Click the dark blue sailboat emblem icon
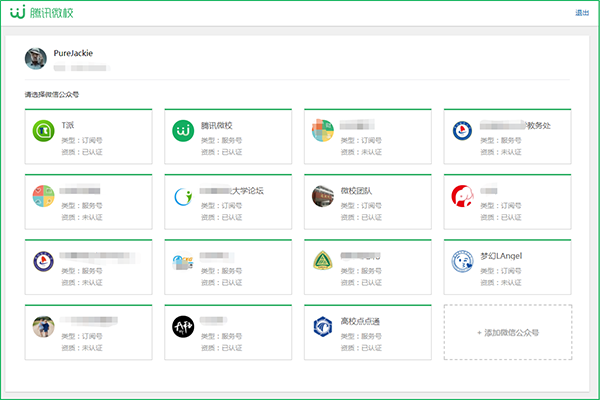This screenshot has width=600, height=400. 43,261
